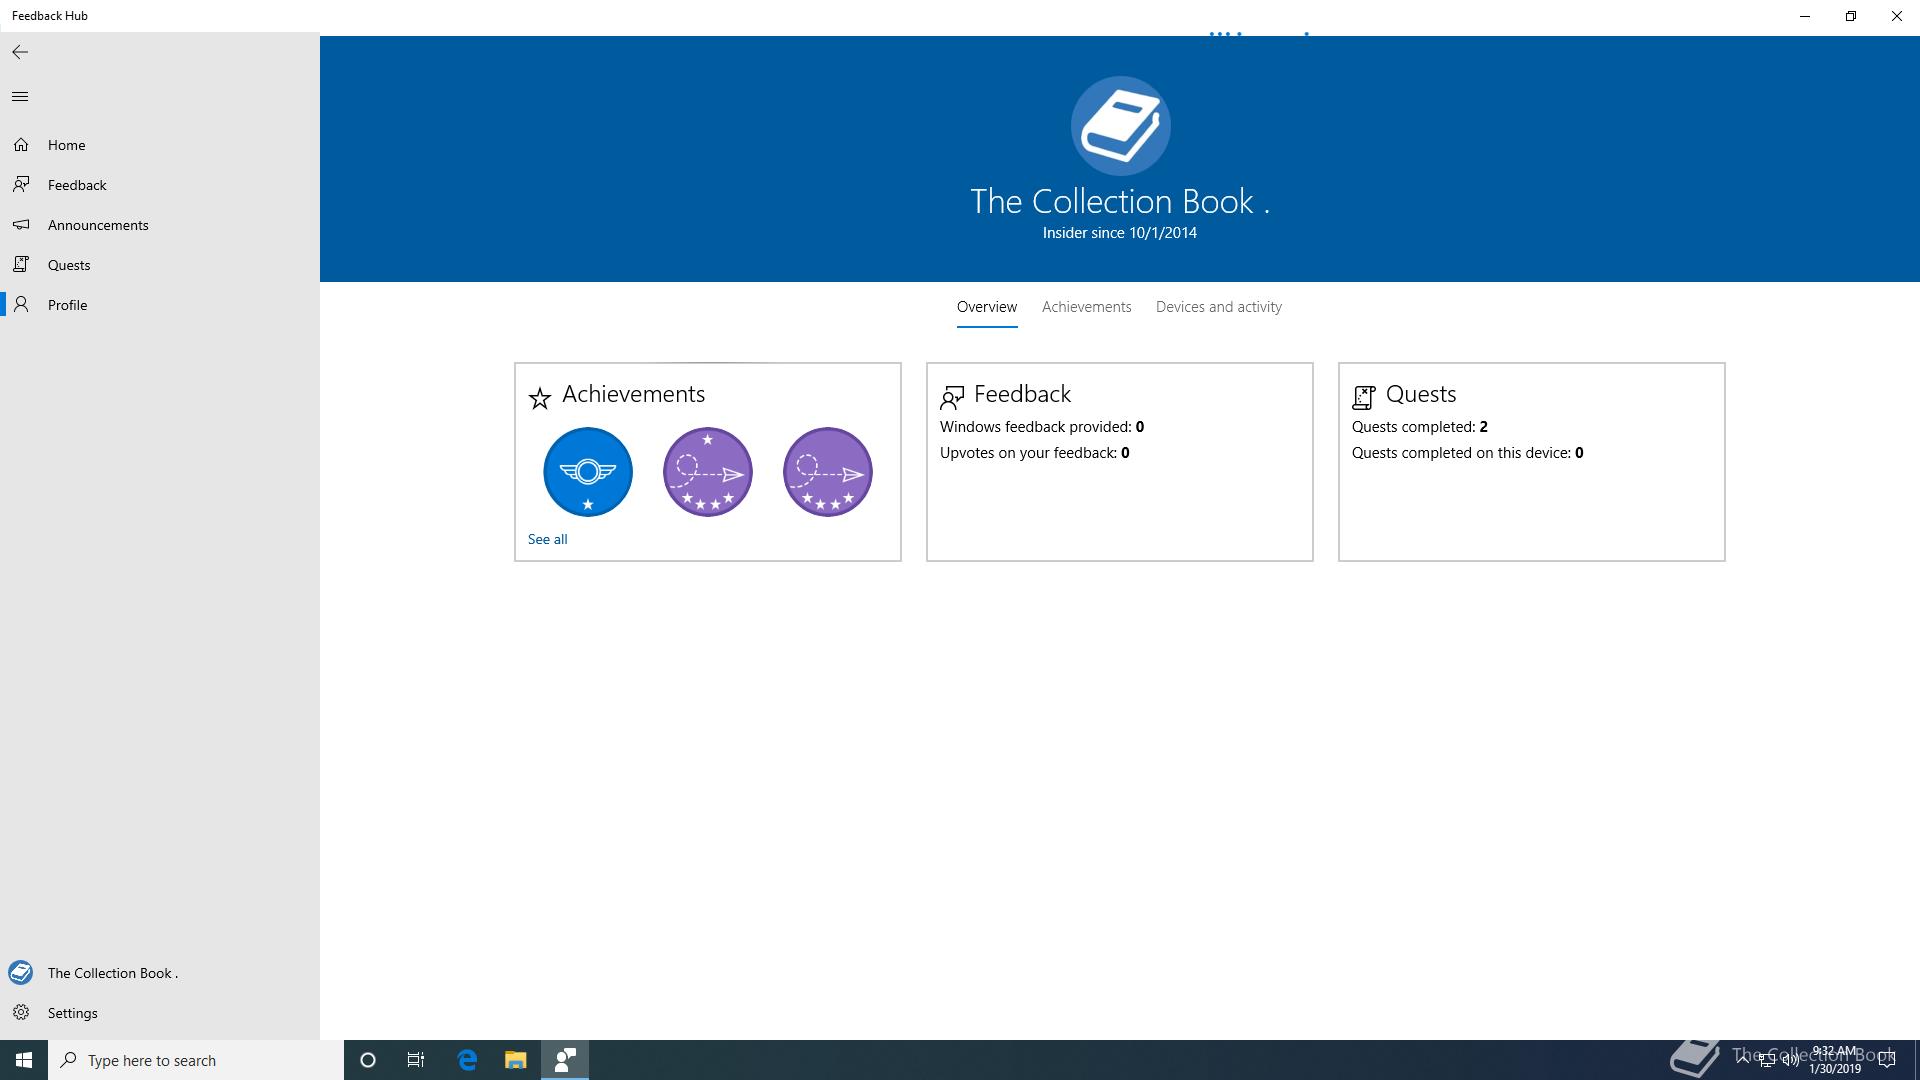Open Home in the sidebar

(66, 145)
